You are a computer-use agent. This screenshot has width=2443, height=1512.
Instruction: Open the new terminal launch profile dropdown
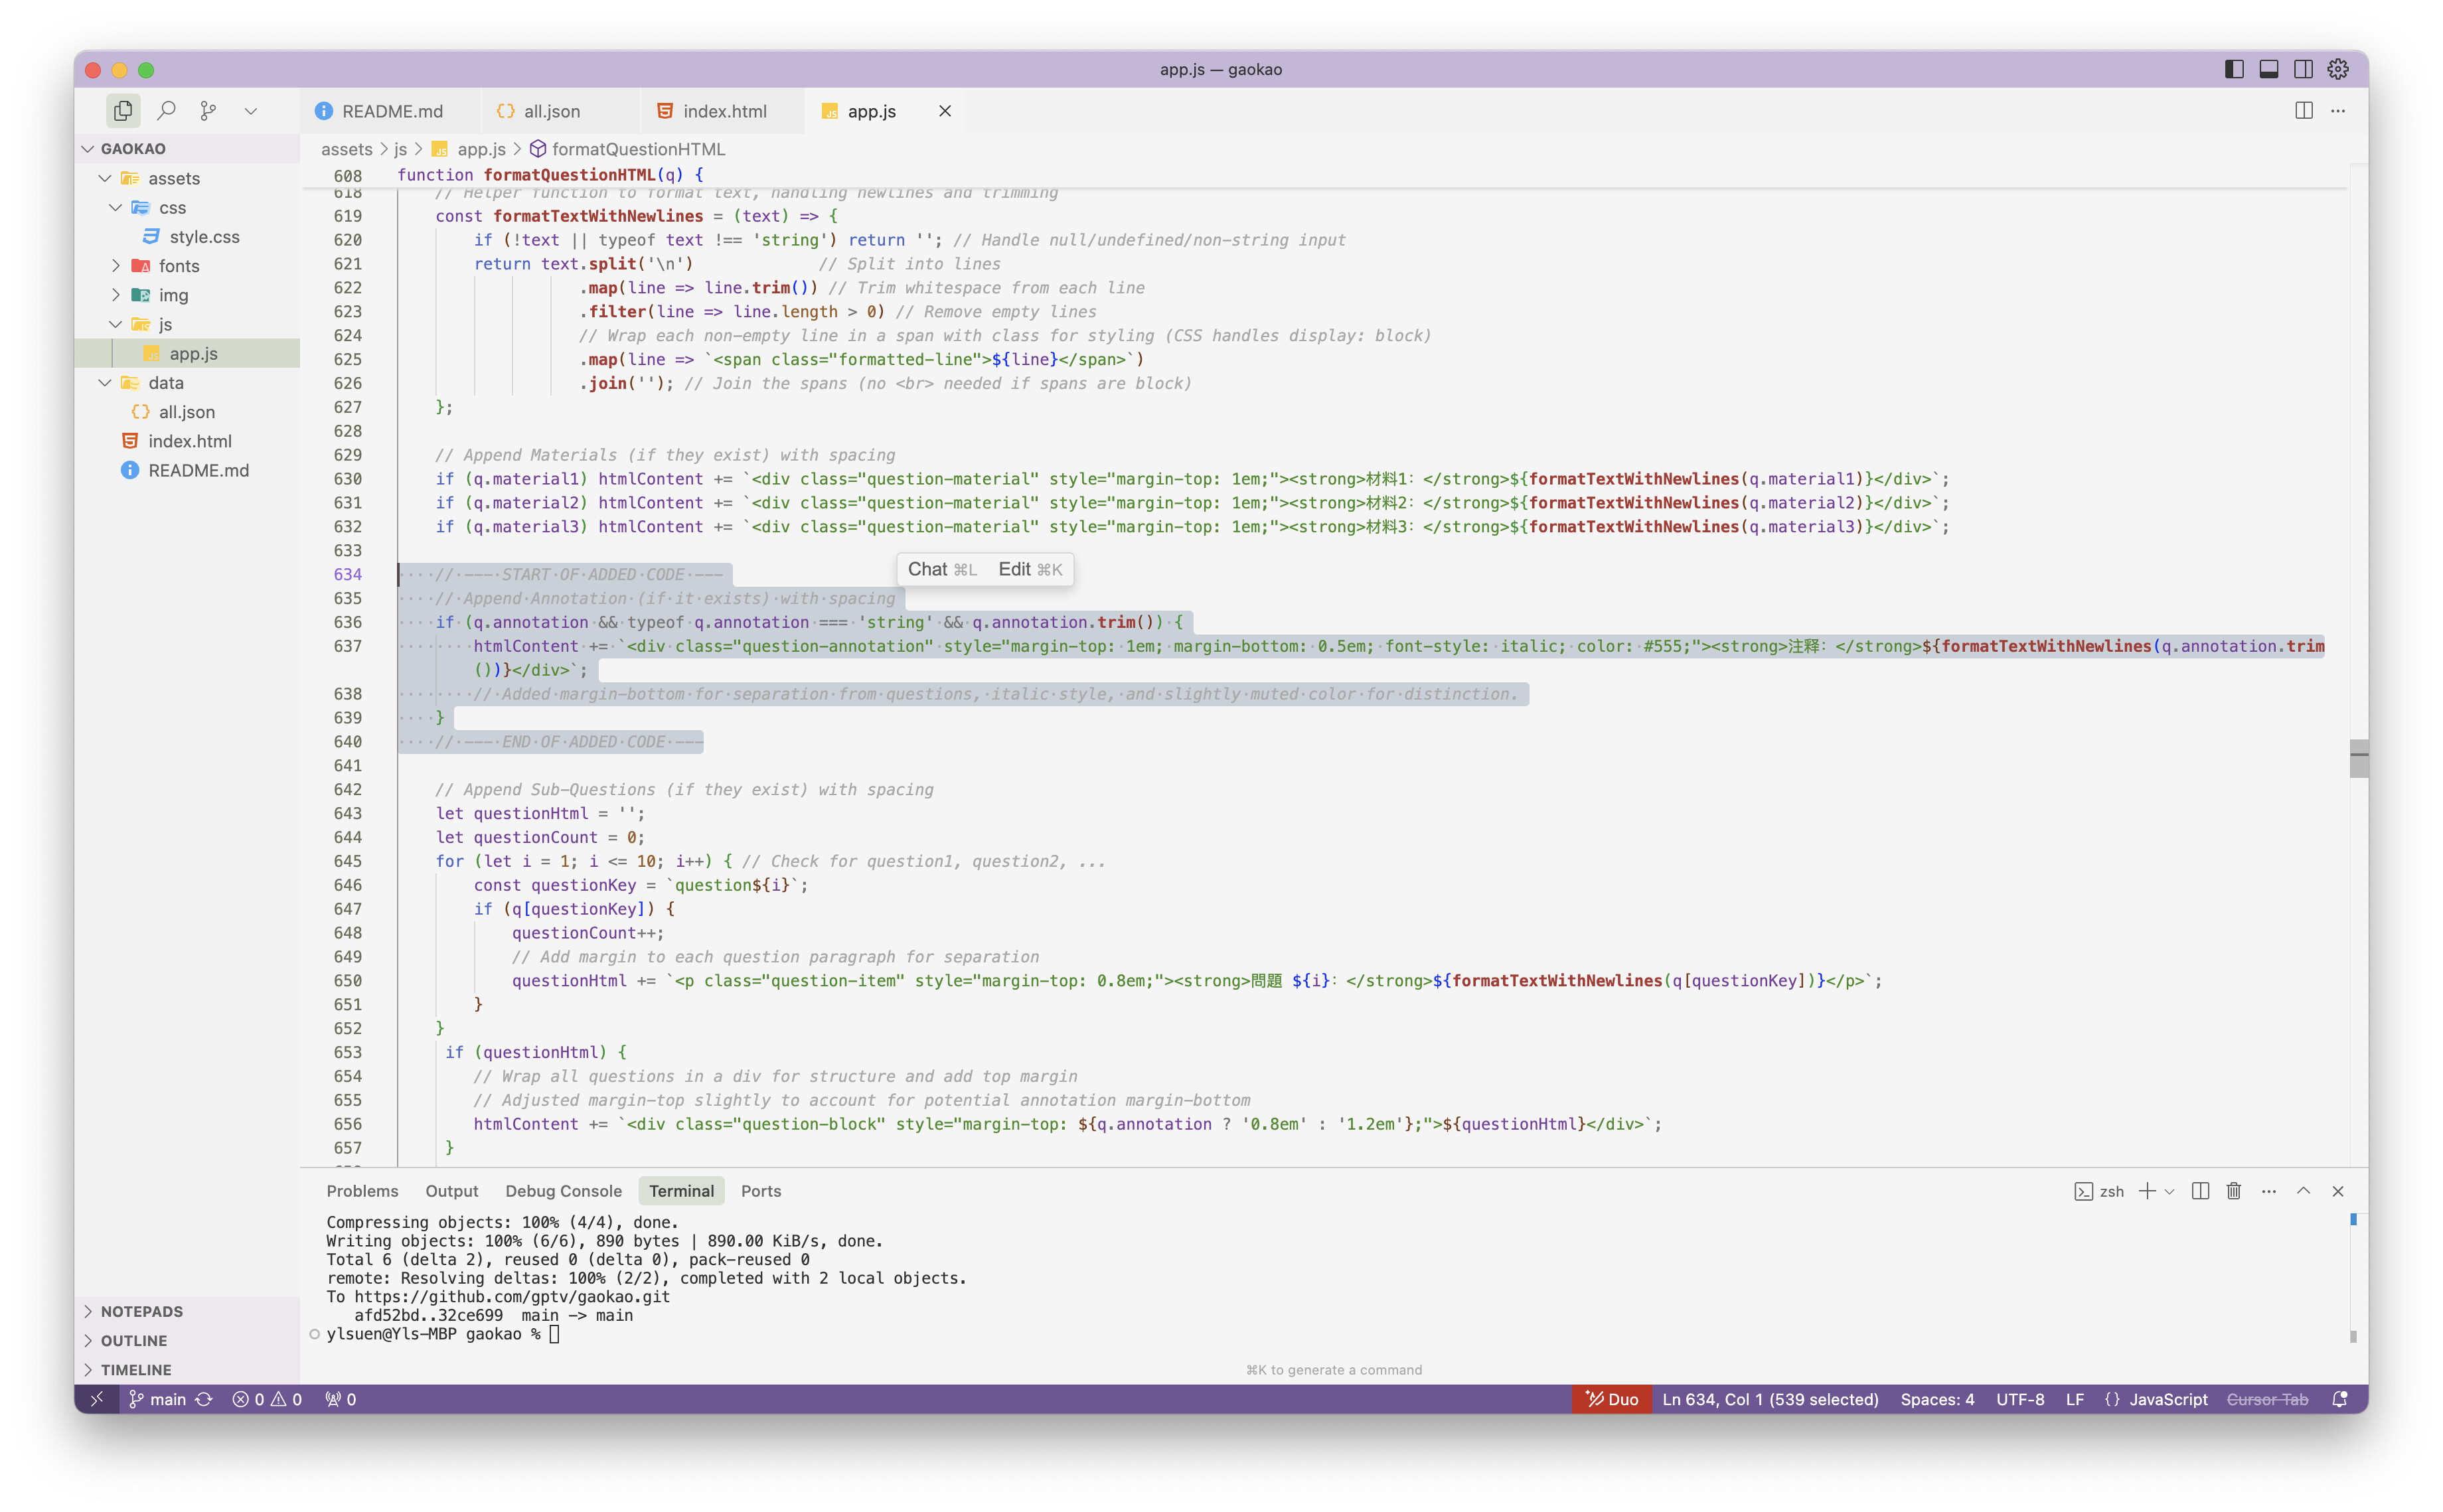coord(2170,1191)
